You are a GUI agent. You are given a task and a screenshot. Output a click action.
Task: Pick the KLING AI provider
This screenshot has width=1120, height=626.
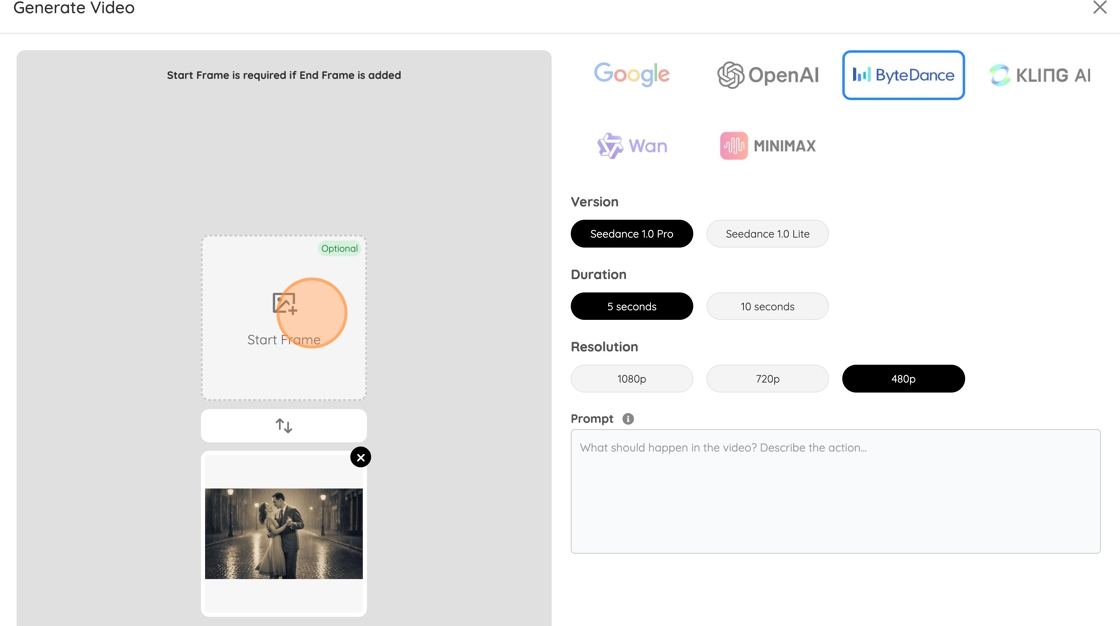click(1039, 74)
